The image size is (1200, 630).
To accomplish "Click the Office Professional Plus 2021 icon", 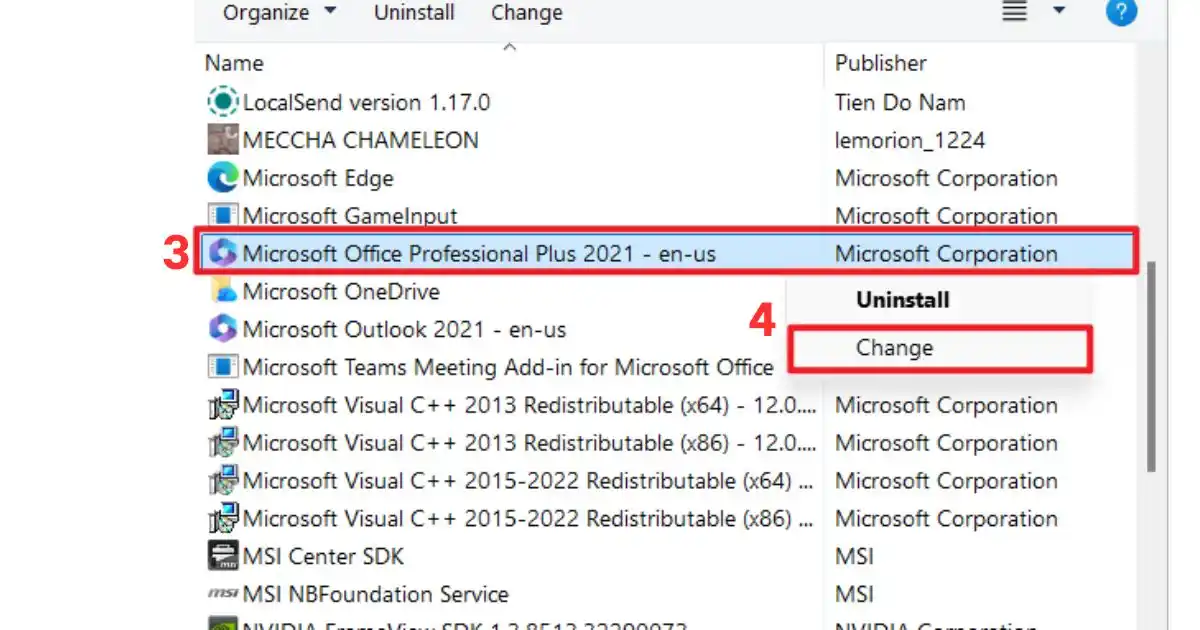I will 222,254.
